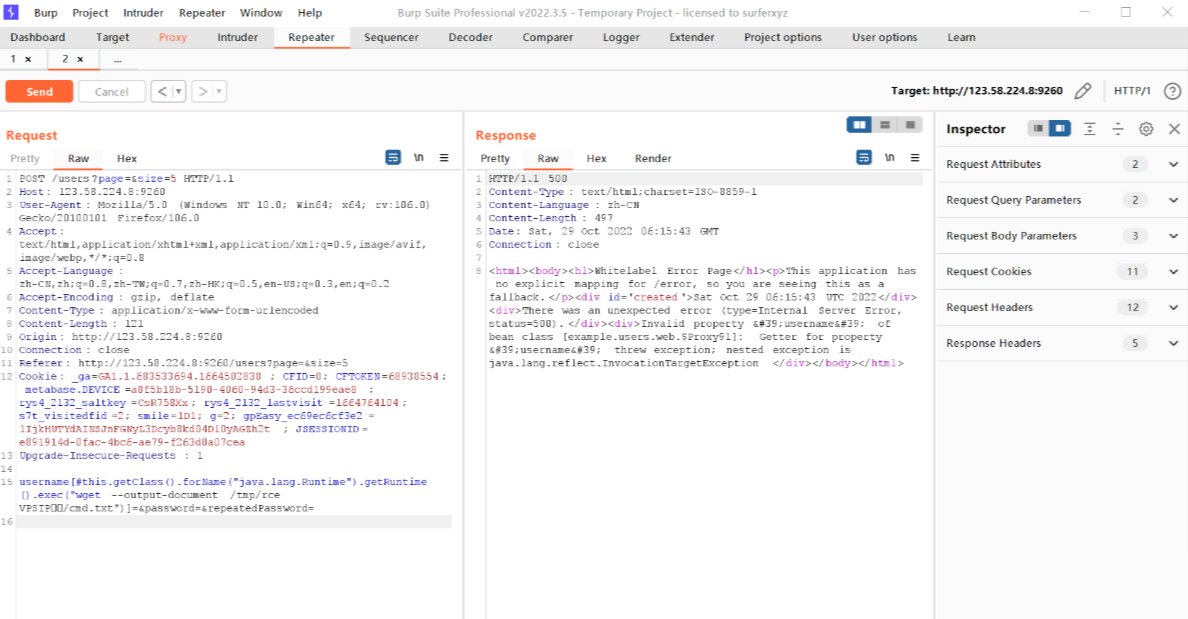Select Response Hex view tab
Image resolution: width=1188 pixels, height=619 pixels.
point(596,158)
